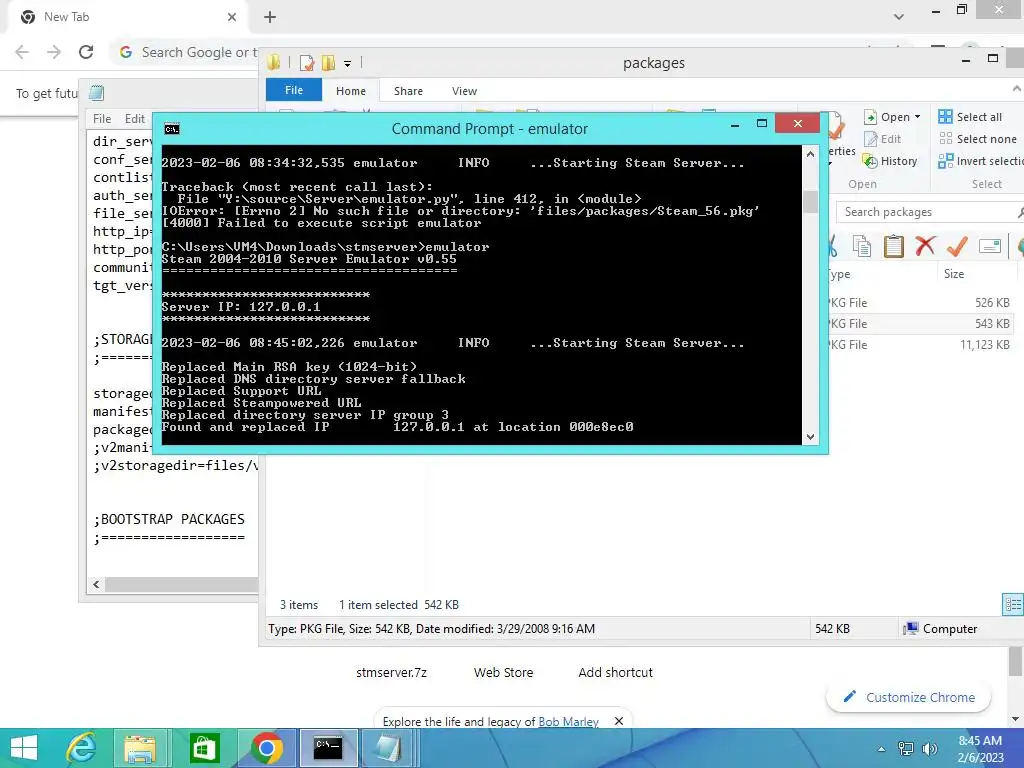Click the packages window folder icon

coord(274,63)
